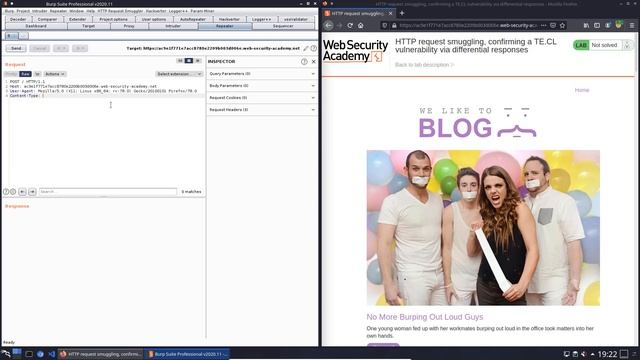
Task: Open No More Burping Out Loud Guys post
Action: click(x=424, y=317)
